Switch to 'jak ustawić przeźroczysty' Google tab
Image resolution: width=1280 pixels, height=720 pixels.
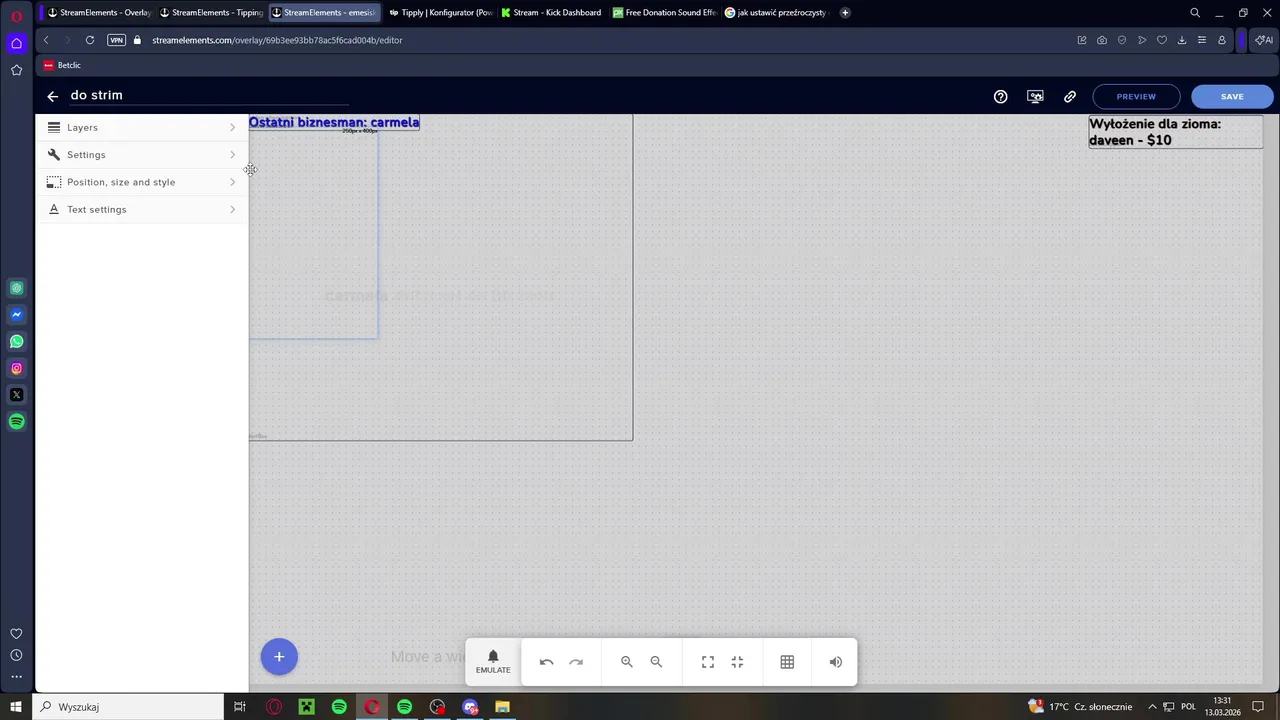click(x=776, y=12)
